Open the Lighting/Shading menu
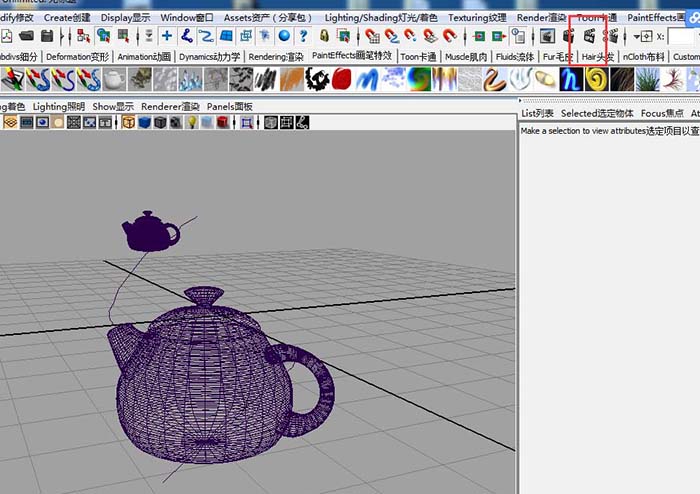Image resolution: width=700 pixels, height=494 pixels. (x=381, y=18)
